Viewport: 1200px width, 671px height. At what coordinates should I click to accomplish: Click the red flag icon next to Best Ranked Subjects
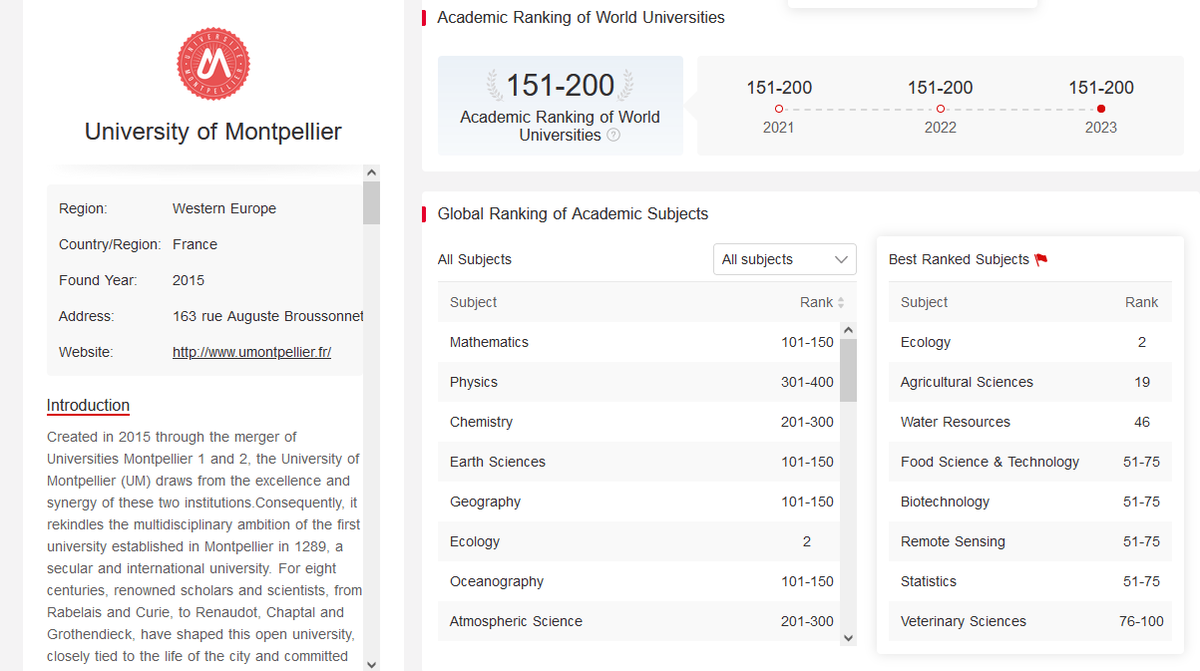click(x=1041, y=259)
